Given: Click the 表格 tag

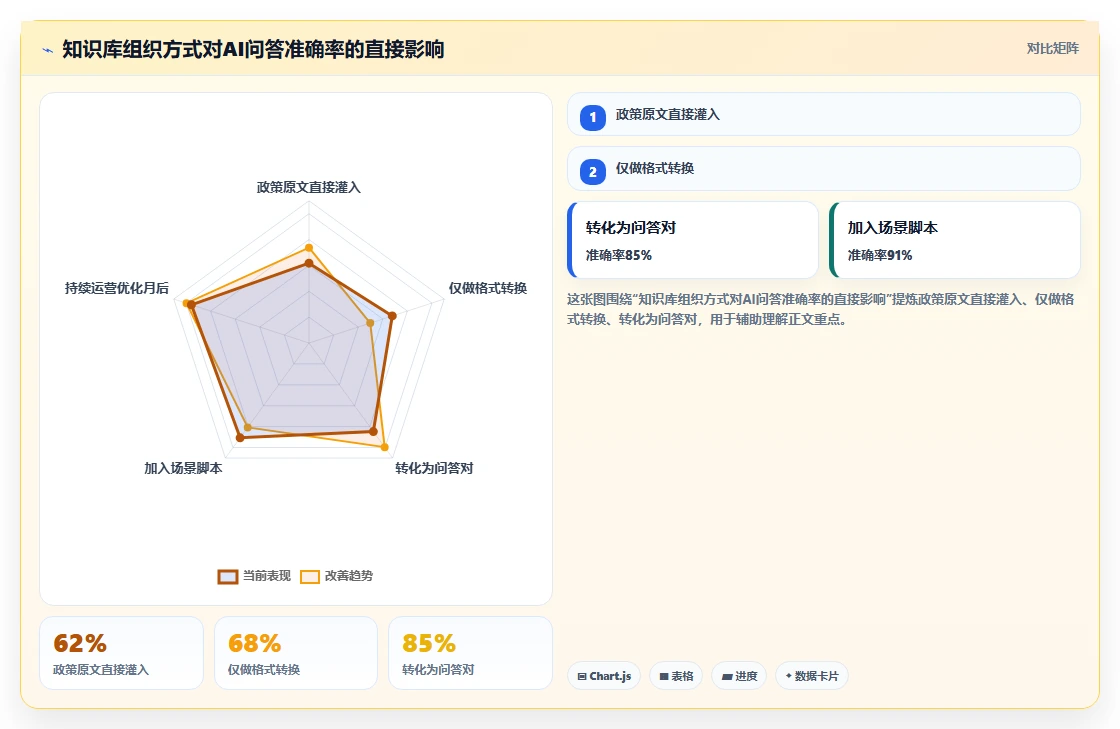Looking at the screenshot, I should [676, 676].
